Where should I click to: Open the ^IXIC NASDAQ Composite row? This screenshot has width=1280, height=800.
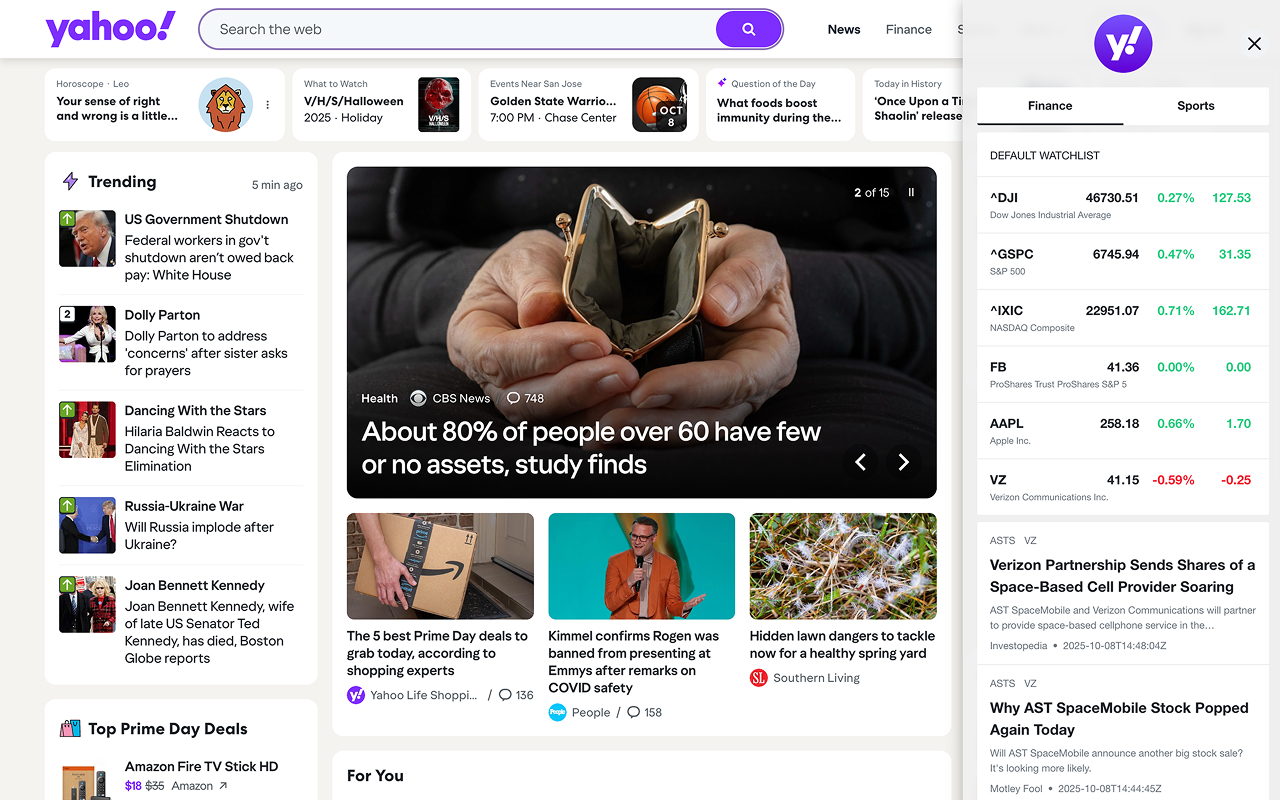(x=1123, y=318)
